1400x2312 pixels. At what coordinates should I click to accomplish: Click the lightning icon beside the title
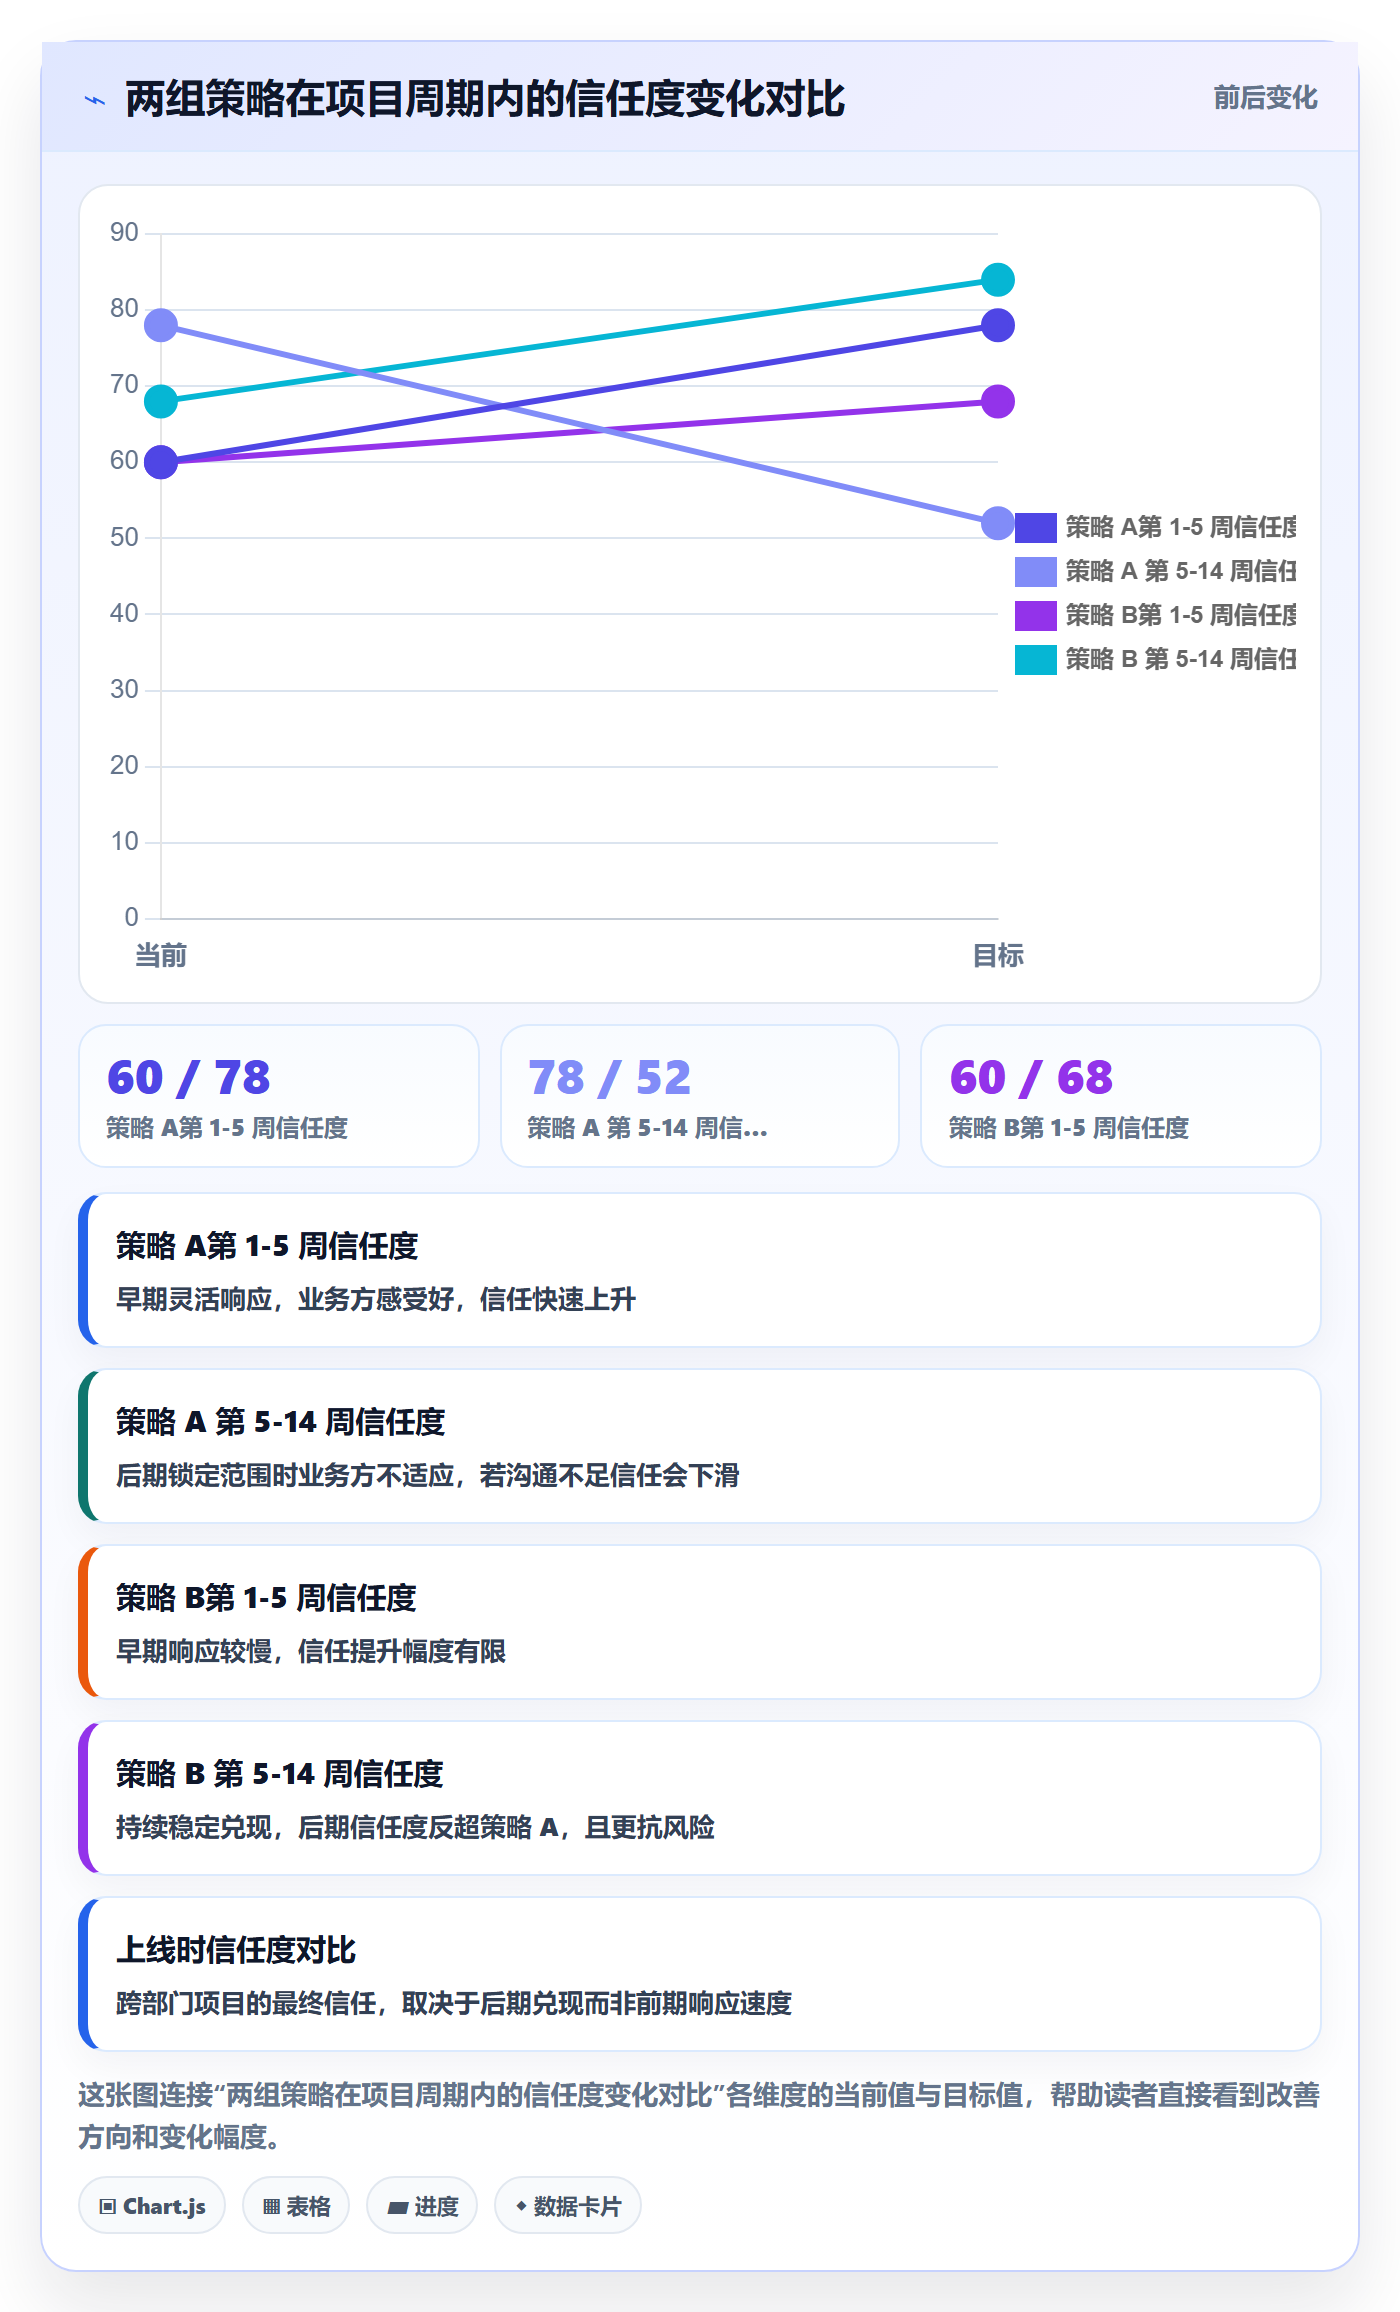95,100
